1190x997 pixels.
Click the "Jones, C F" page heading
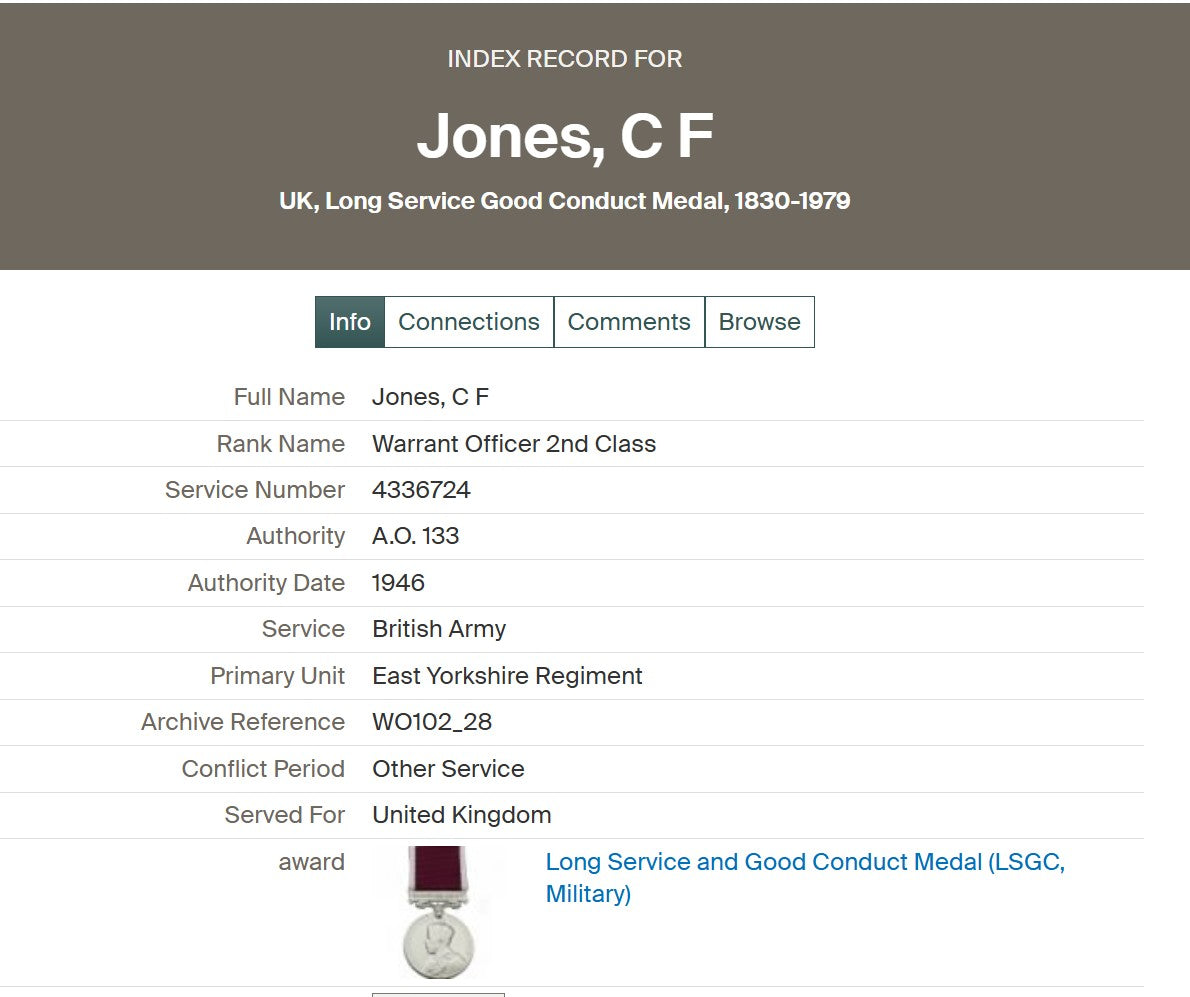click(x=565, y=136)
